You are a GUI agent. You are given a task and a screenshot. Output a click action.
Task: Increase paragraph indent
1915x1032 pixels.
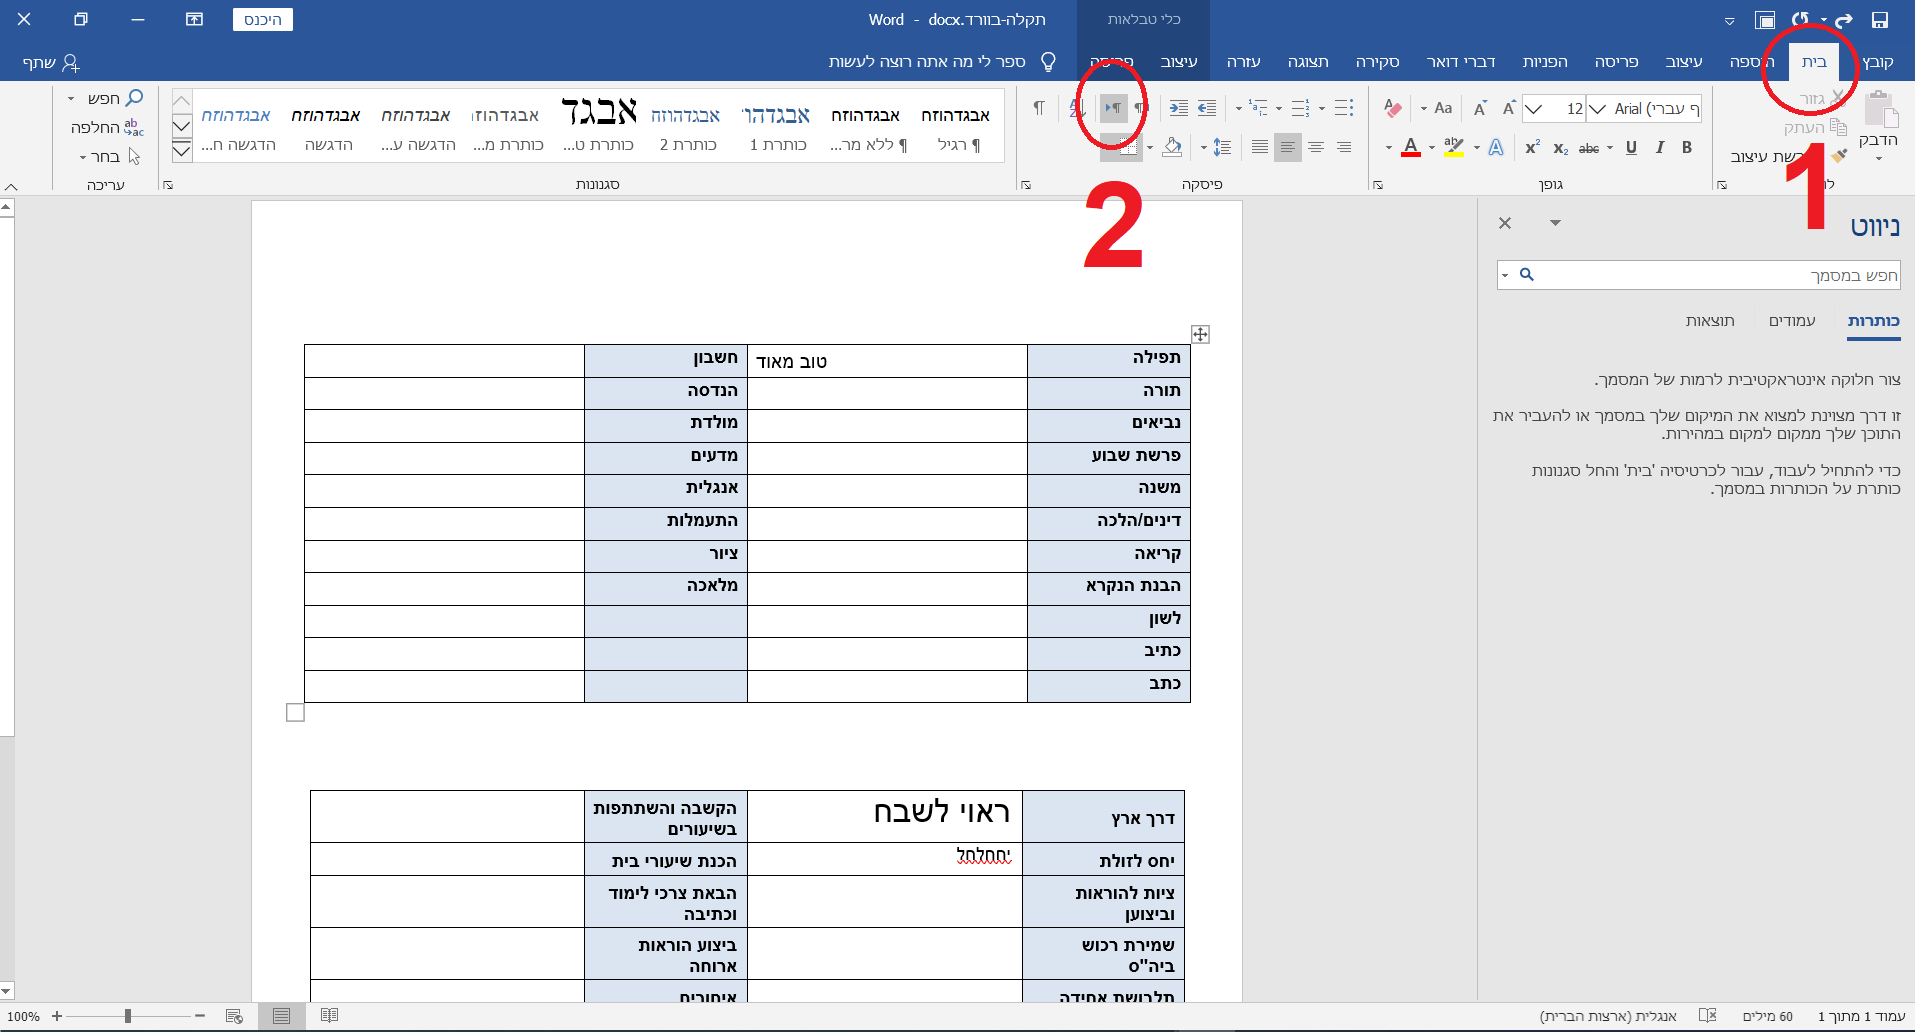[1179, 108]
